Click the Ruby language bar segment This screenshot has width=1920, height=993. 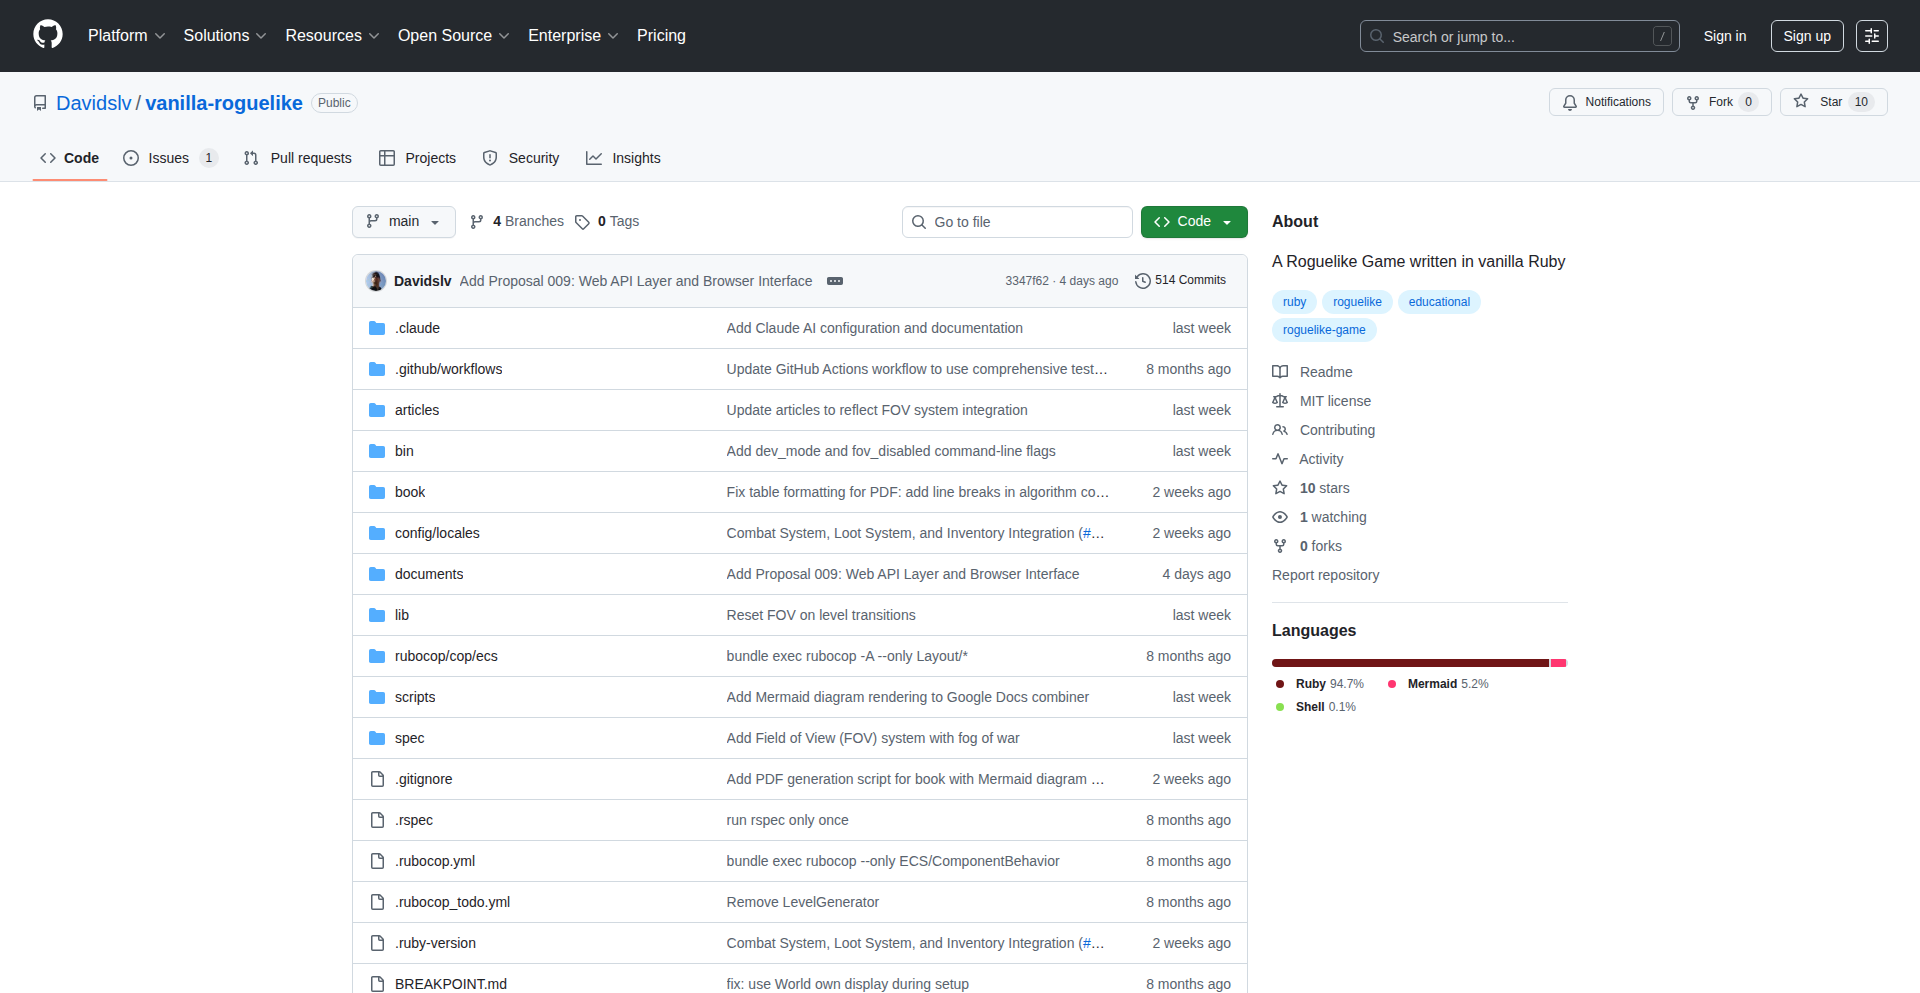pyautogui.click(x=1409, y=663)
